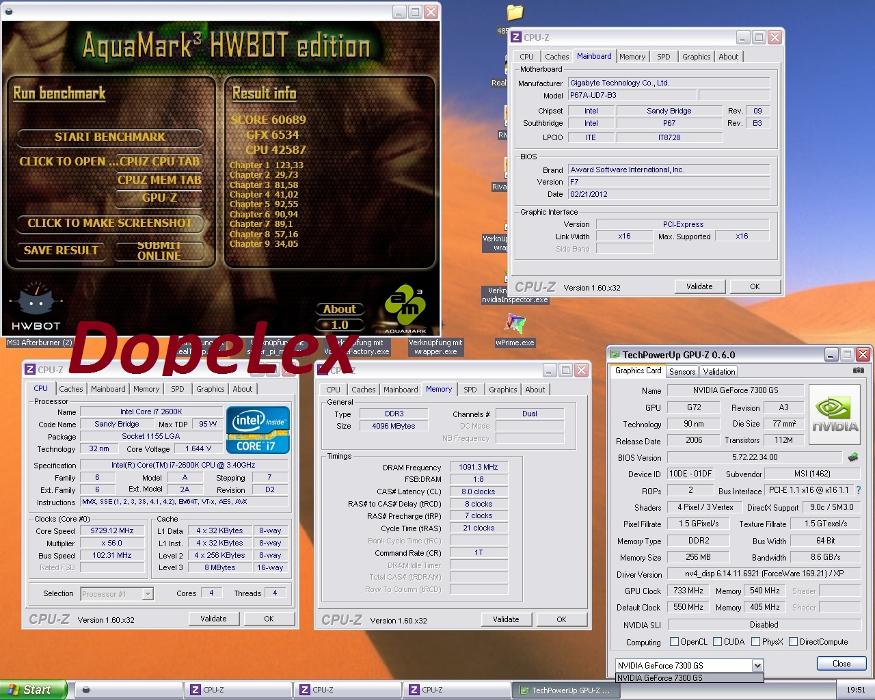Click SCORE 60689 result text
The width and height of the screenshot is (875, 700).
(268, 119)
